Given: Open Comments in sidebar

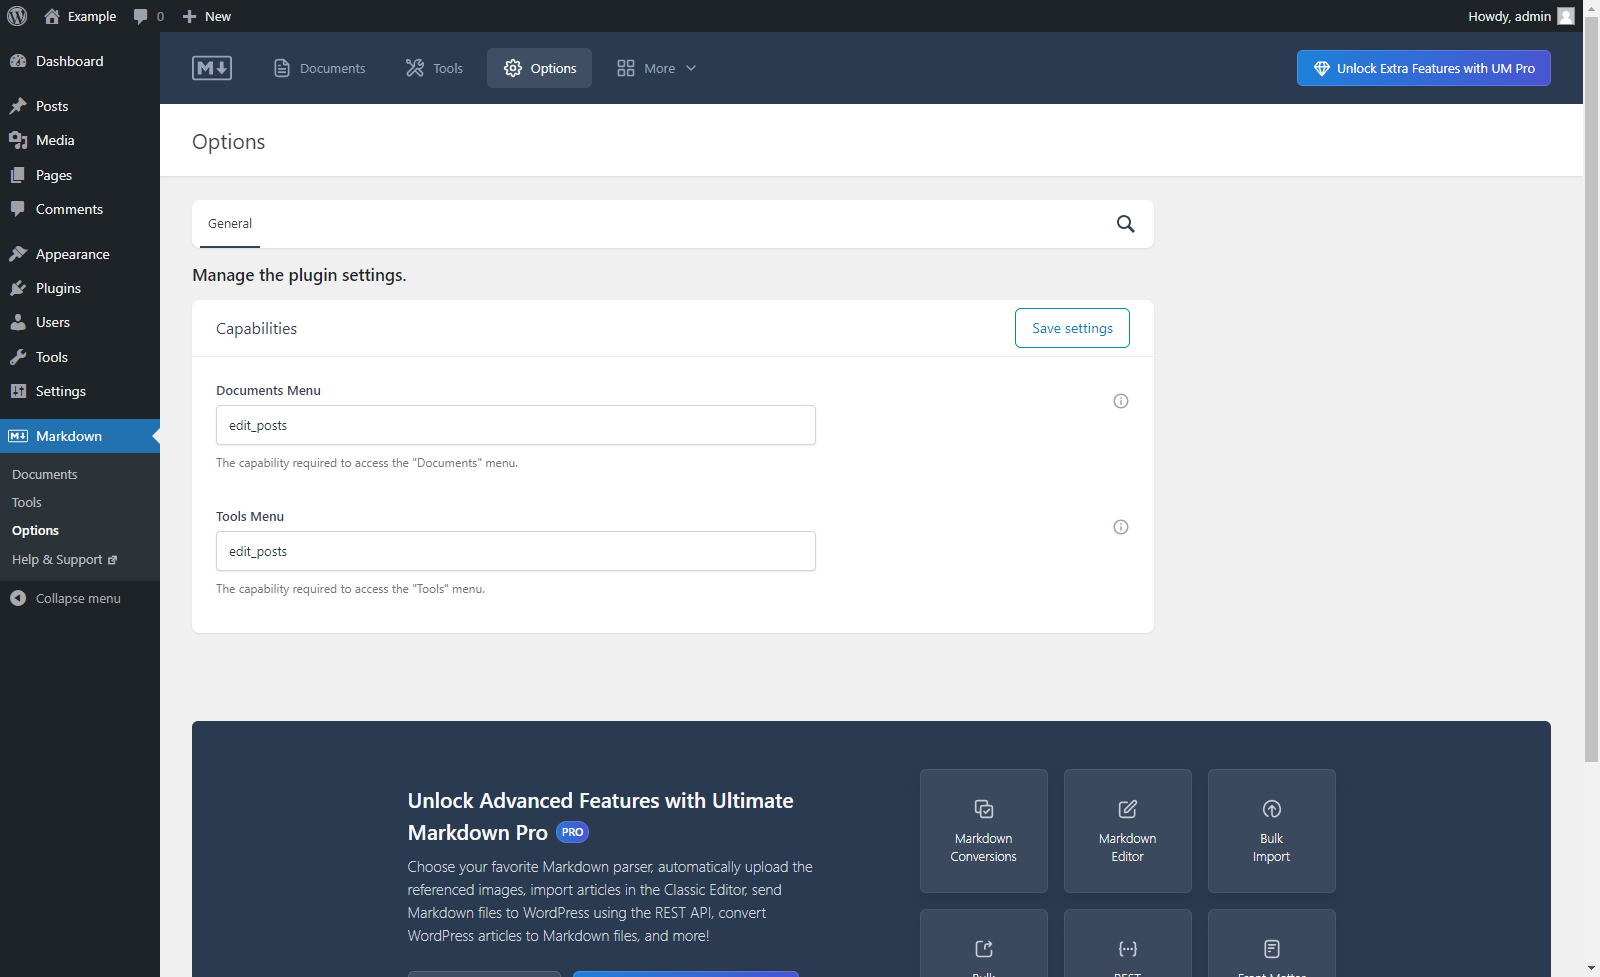Looking at the screenshot, I should pyautogui.click(x=80, y=209).
